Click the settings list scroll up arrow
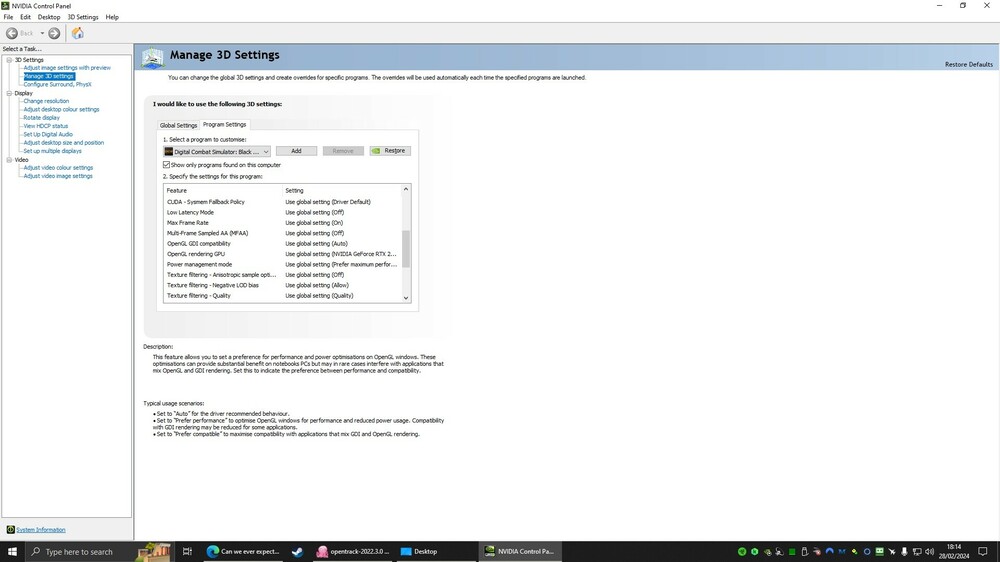This screenshot has width=1000, height=562. [x=406, y=189]
